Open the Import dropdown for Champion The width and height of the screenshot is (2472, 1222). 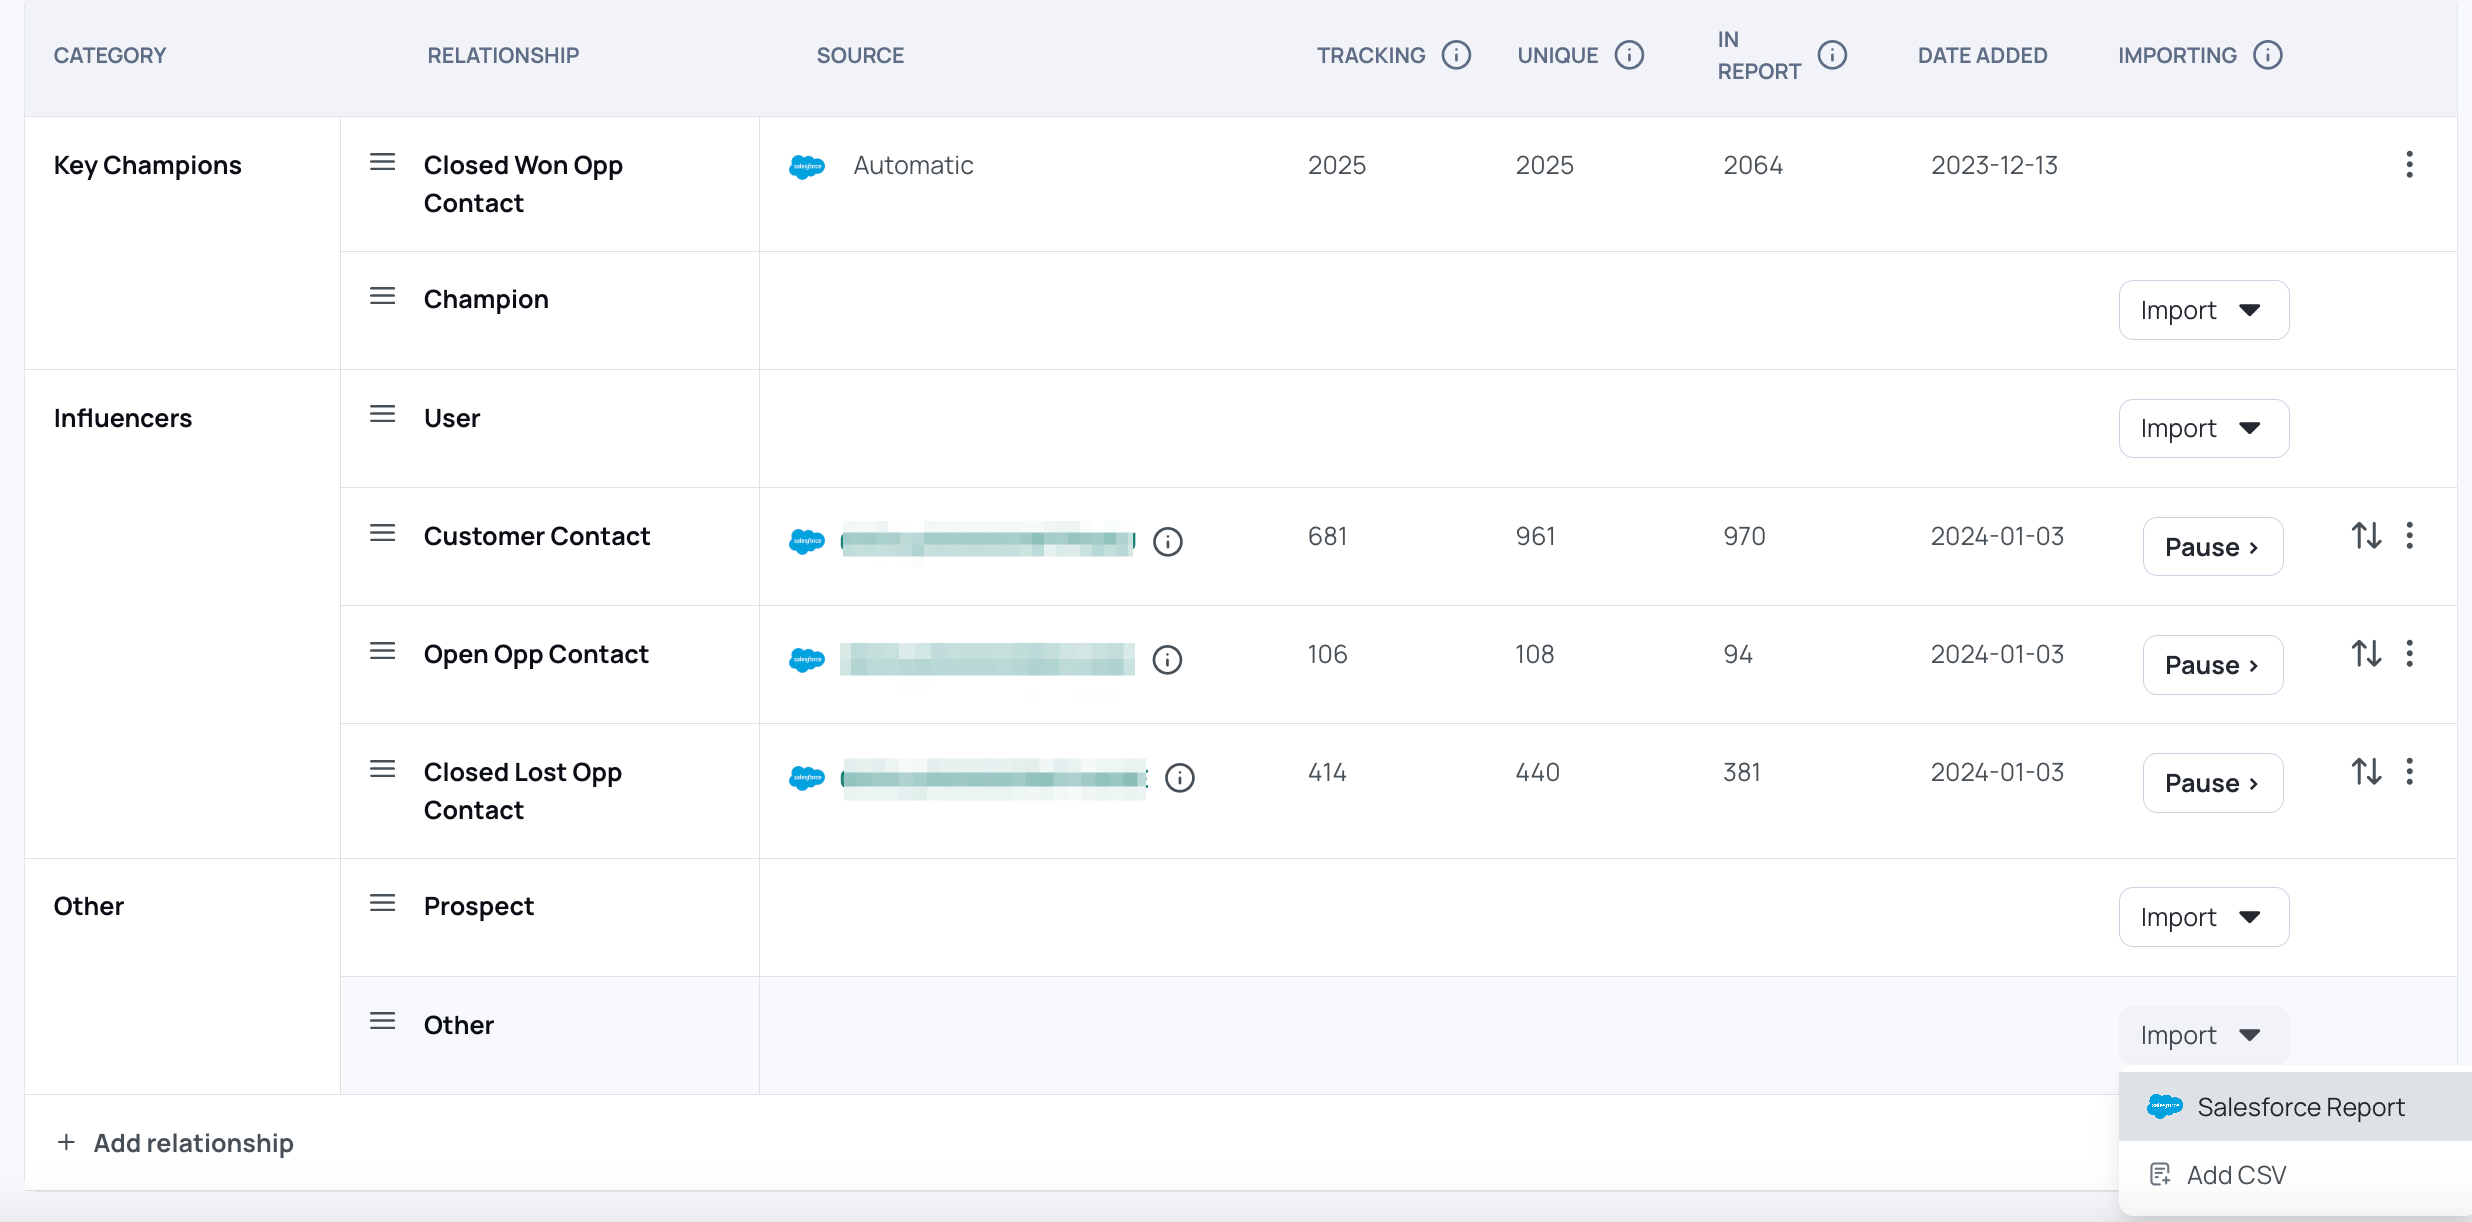coord(2203,310)
